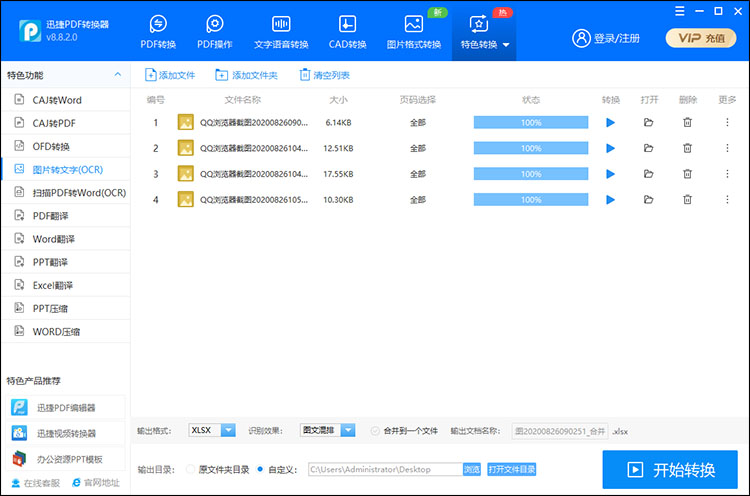
Task: Click row 1 image file thumbnail
Action: (186, 122)
